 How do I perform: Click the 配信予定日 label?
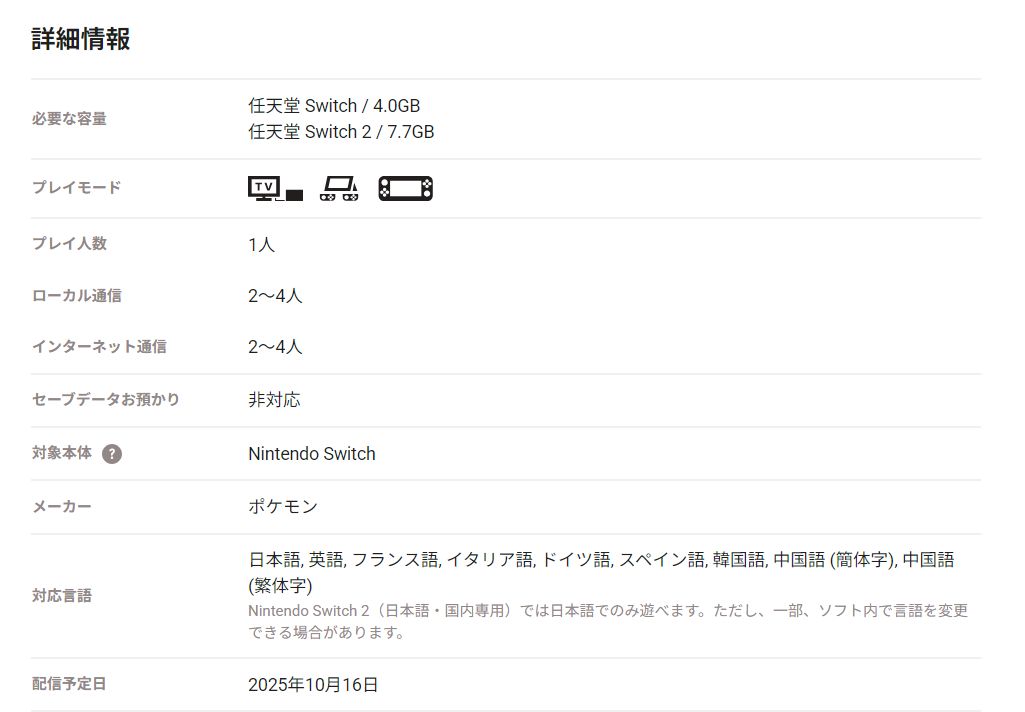click(x=69, y=684)
